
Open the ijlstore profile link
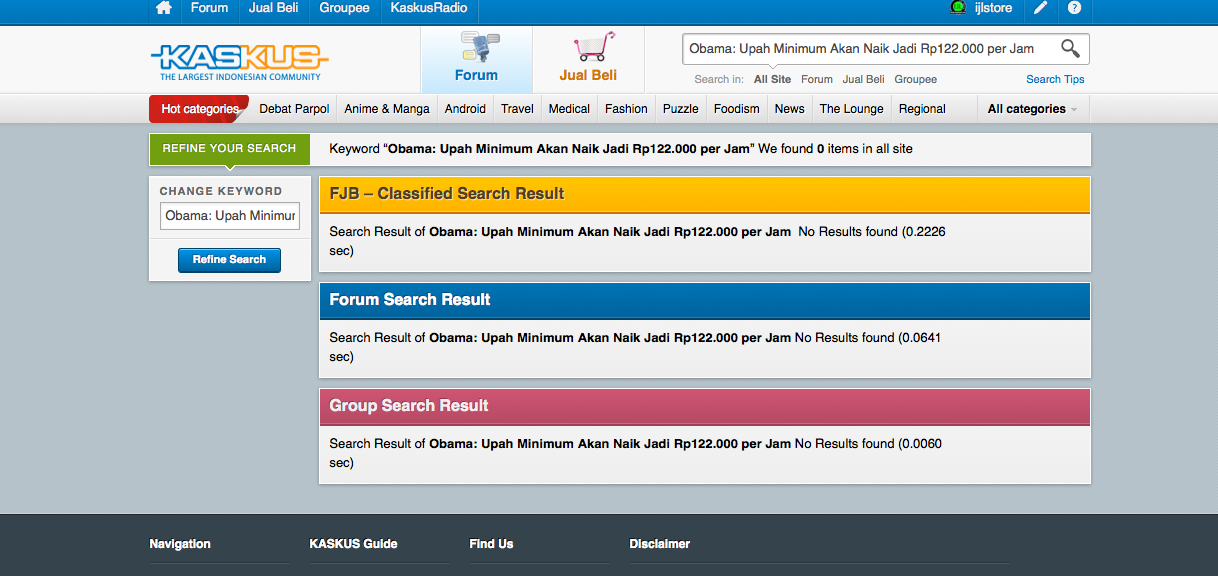coord(993,8)
